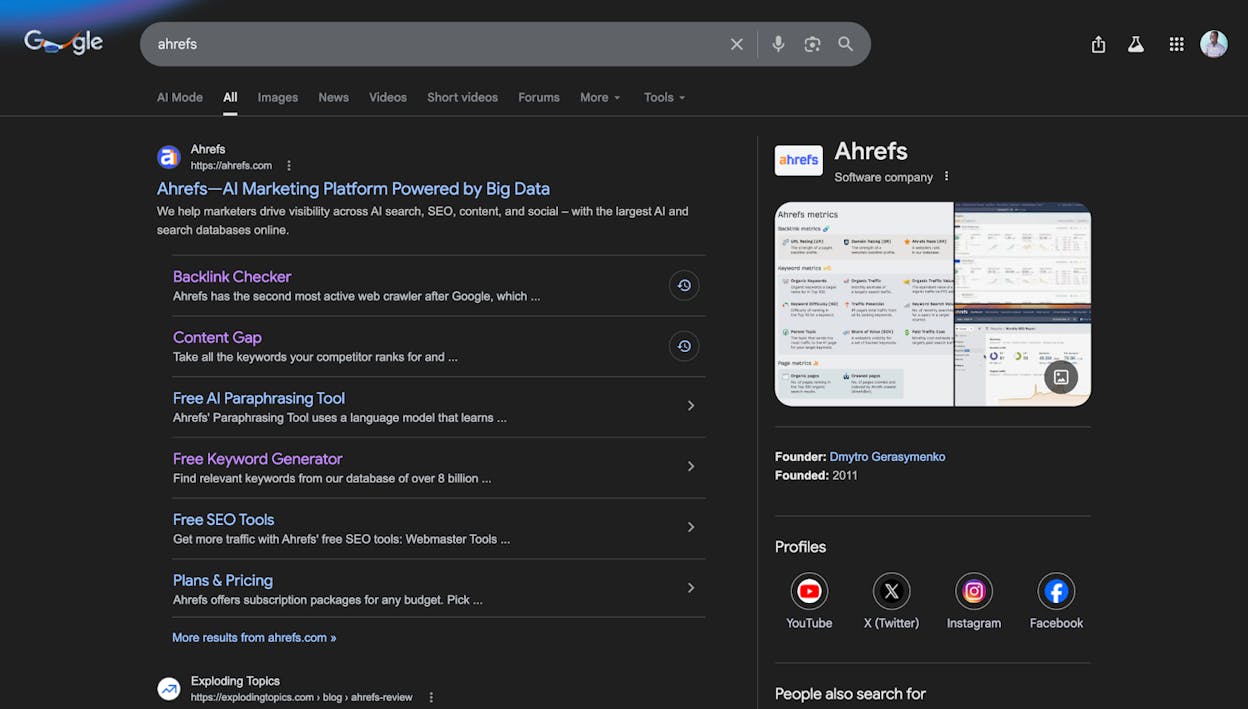Switch to Short videos tab

(462, 97)
